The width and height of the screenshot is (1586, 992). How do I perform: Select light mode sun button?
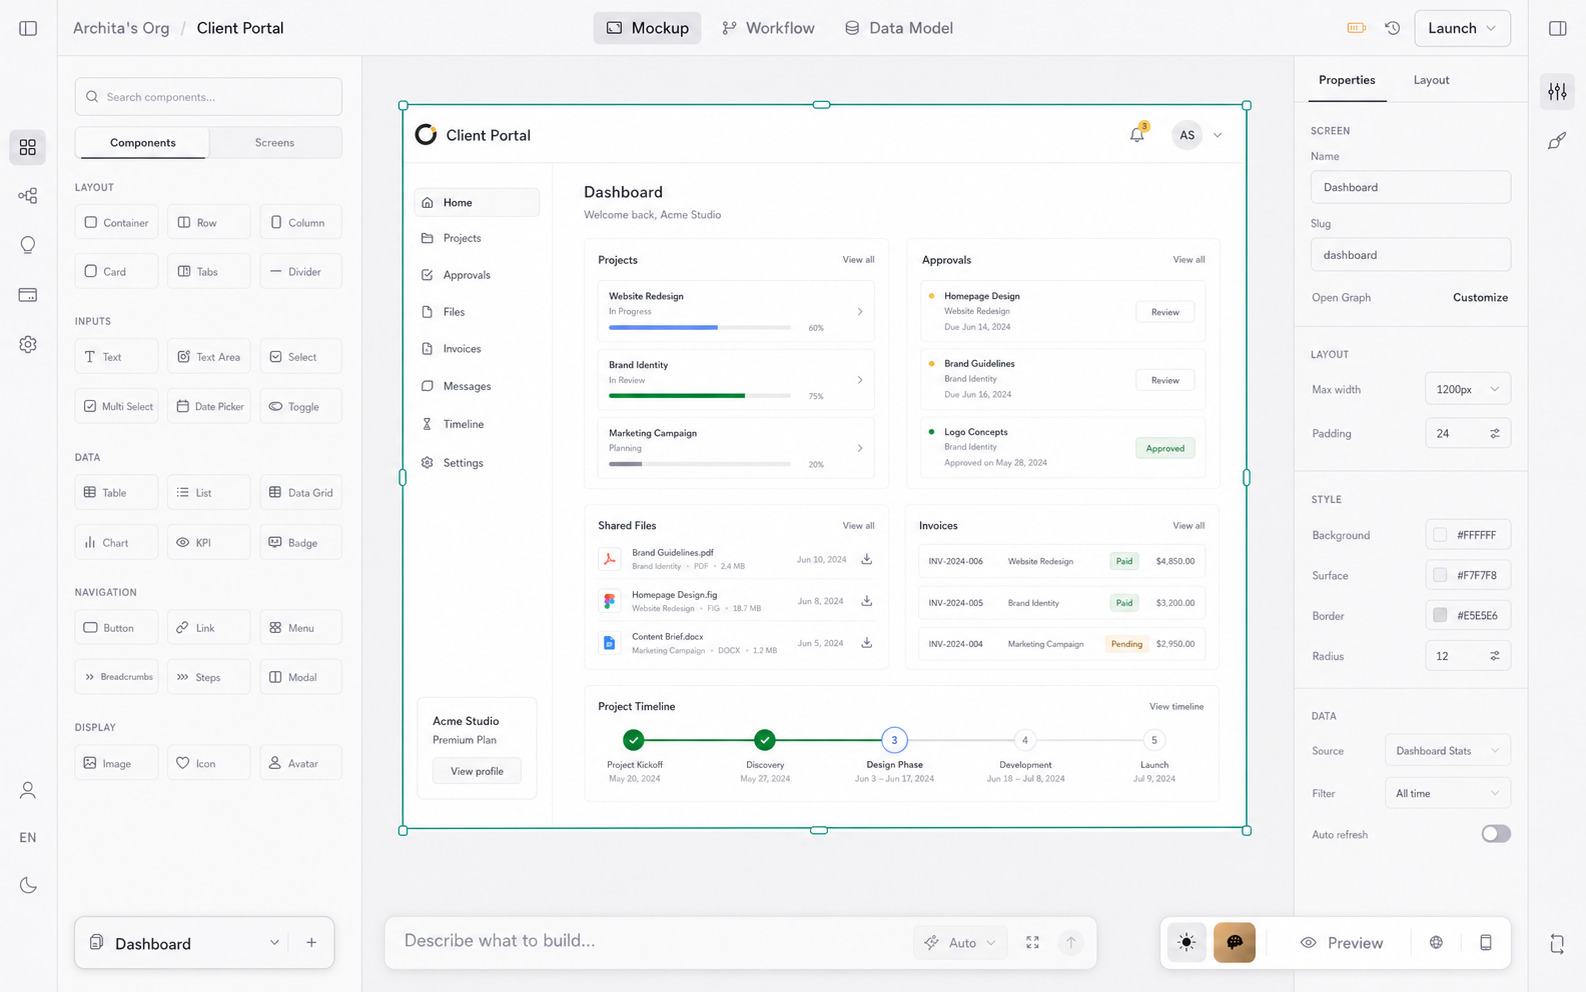click(1186, 943)
